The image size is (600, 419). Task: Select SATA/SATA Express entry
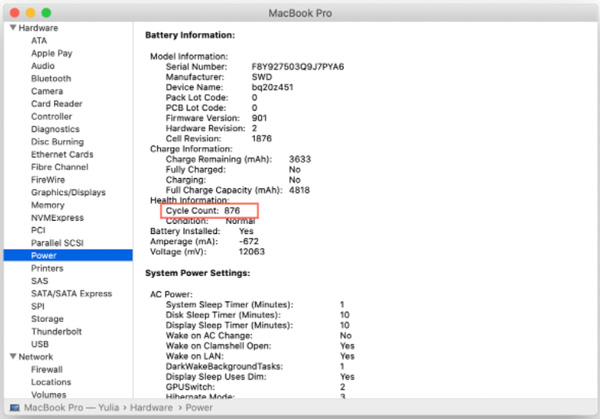click(x=72, y=293)
